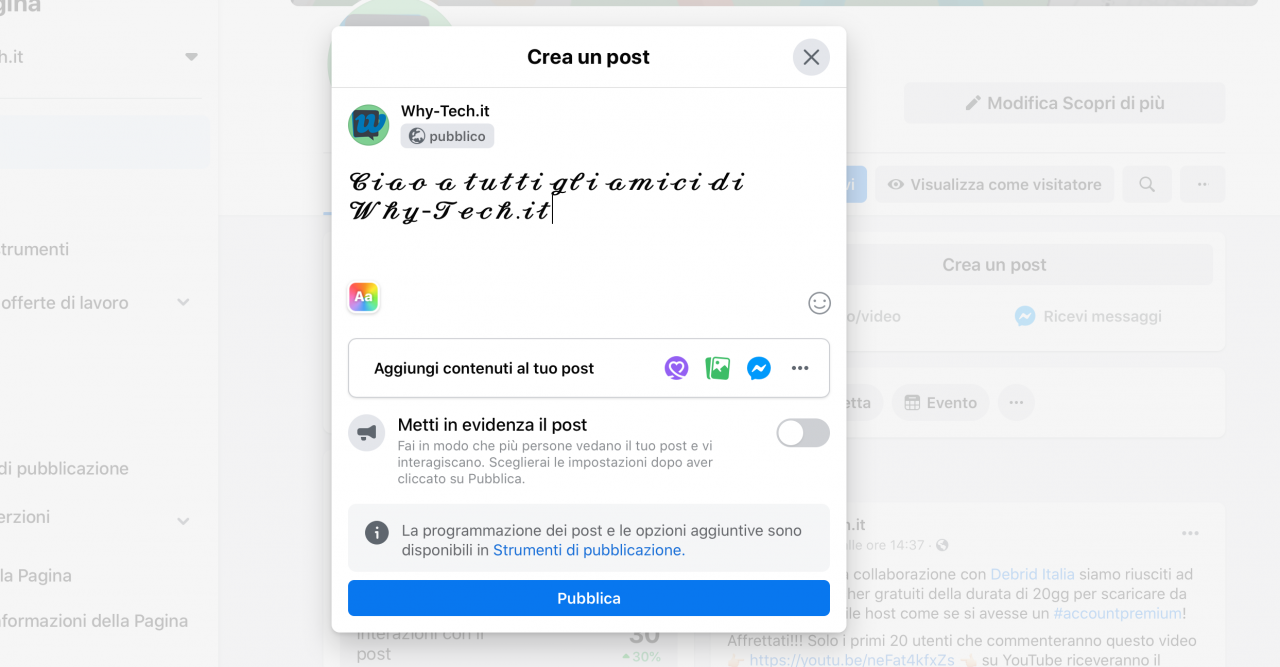Viewport: 1280px width, 667px height.
Task: Select the Evento tab behind the dialog
Action: [x=940, y=403]
